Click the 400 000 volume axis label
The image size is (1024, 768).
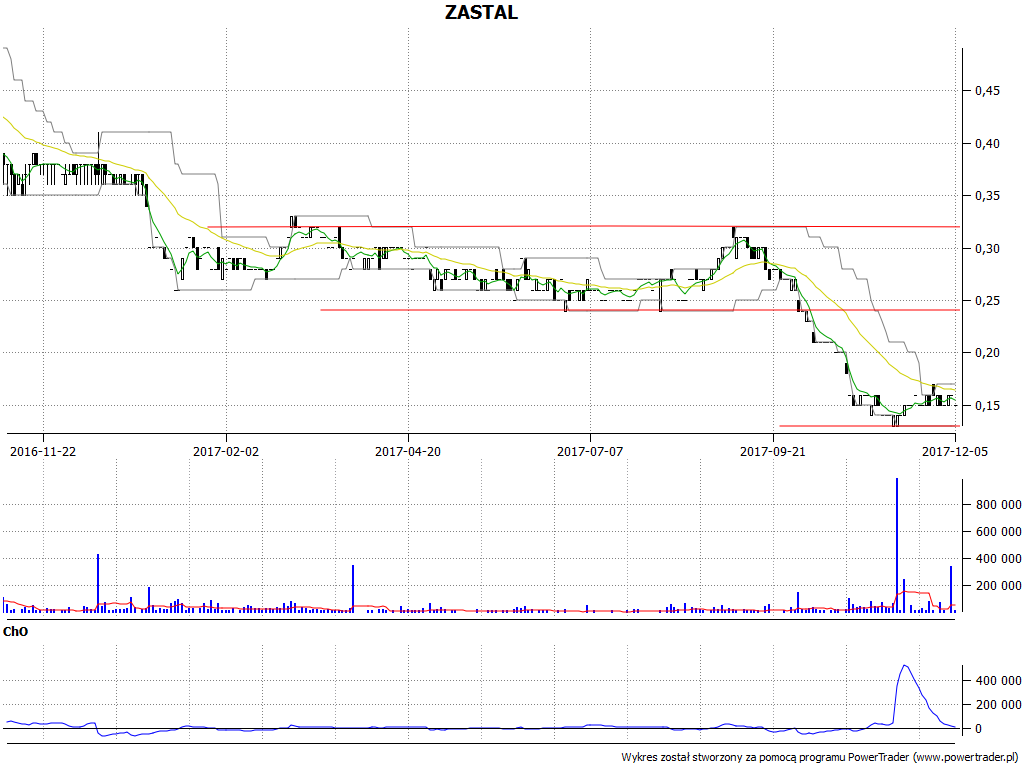999,558
